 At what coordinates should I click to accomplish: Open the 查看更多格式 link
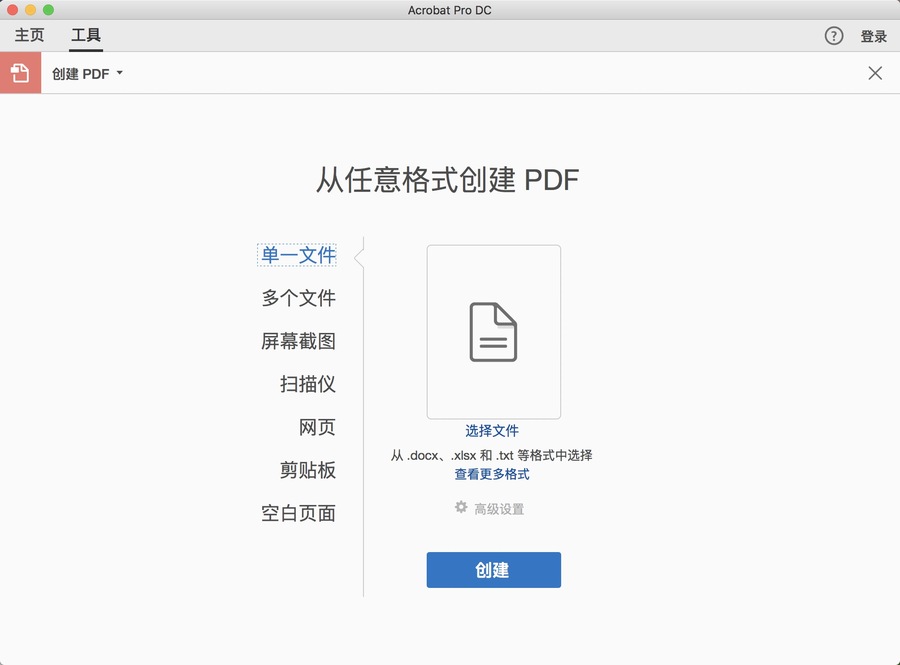492,475
